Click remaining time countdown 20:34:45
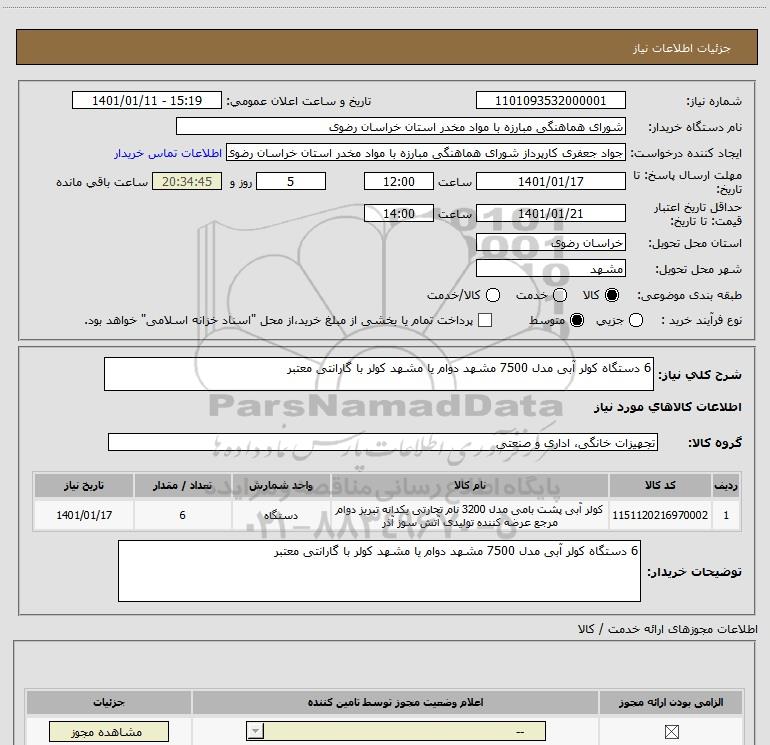Screen dimensions: 770x745 187,181
